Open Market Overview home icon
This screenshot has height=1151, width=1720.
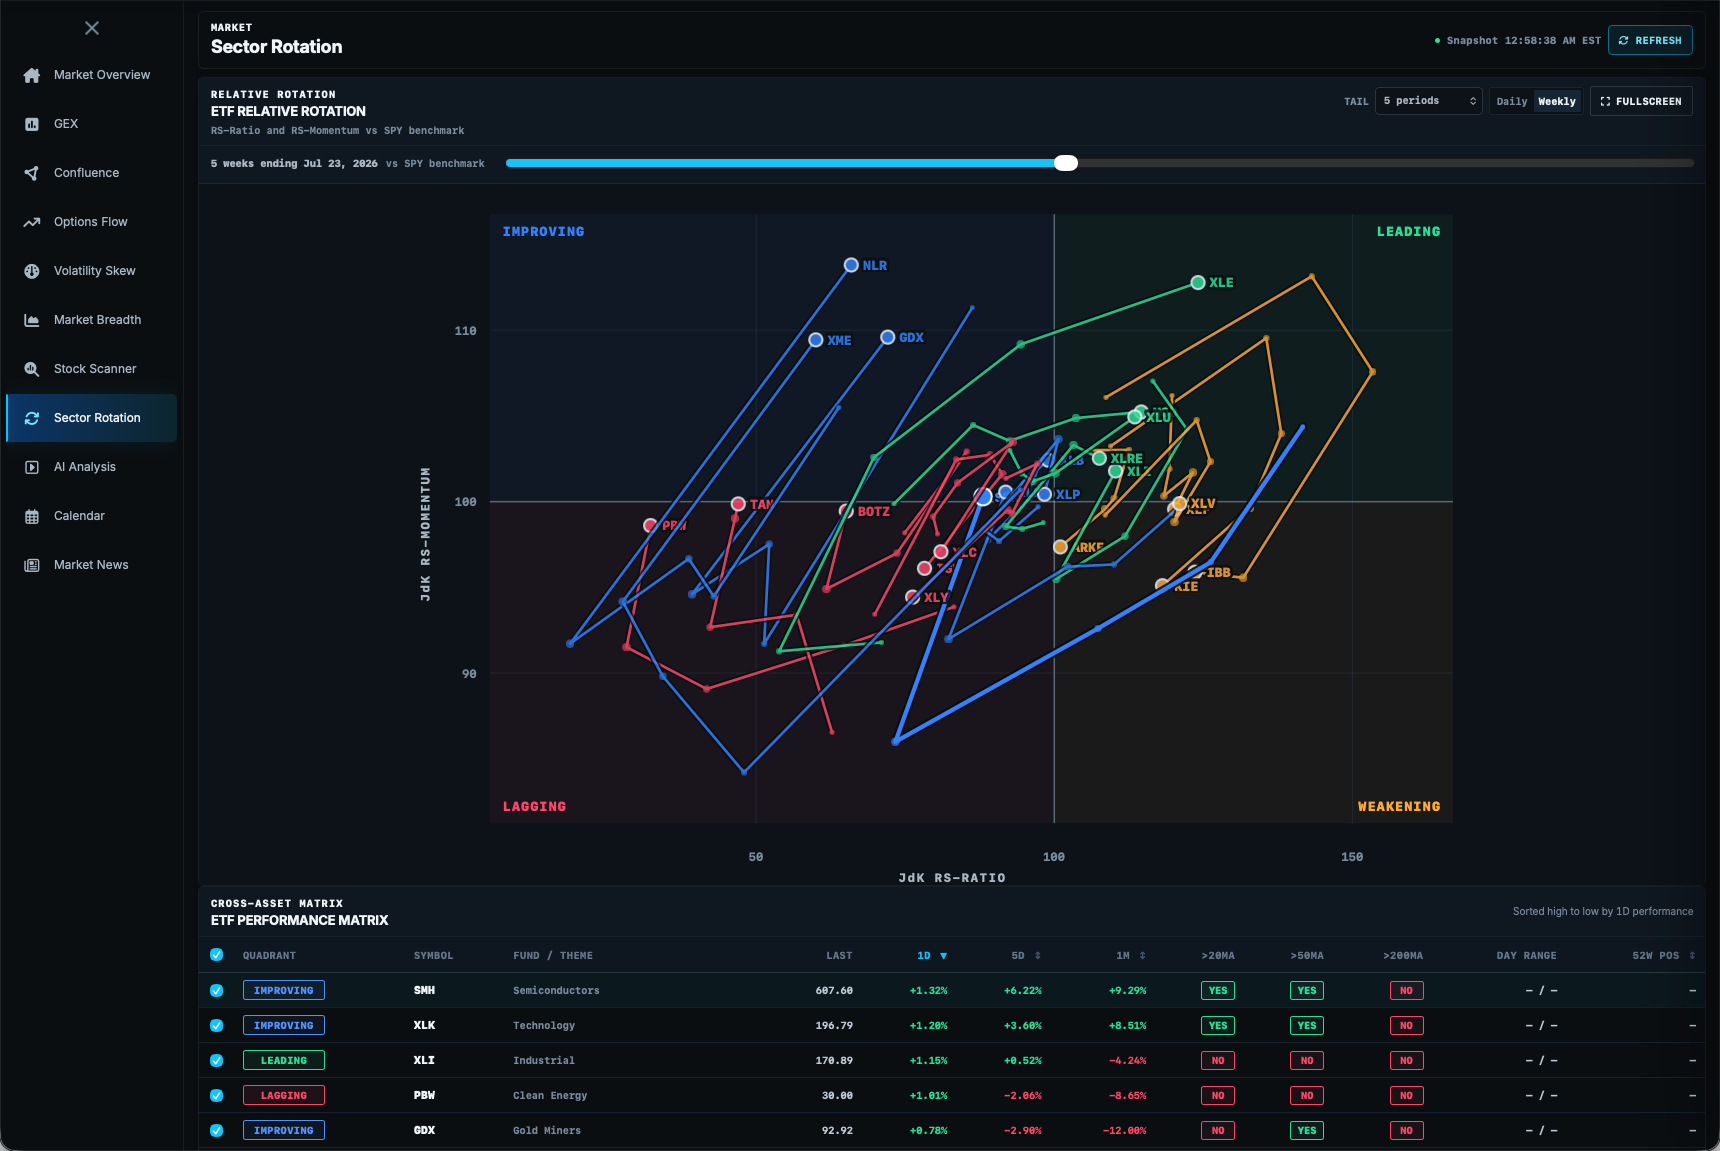pyautogui.click(x=32, y=75)
